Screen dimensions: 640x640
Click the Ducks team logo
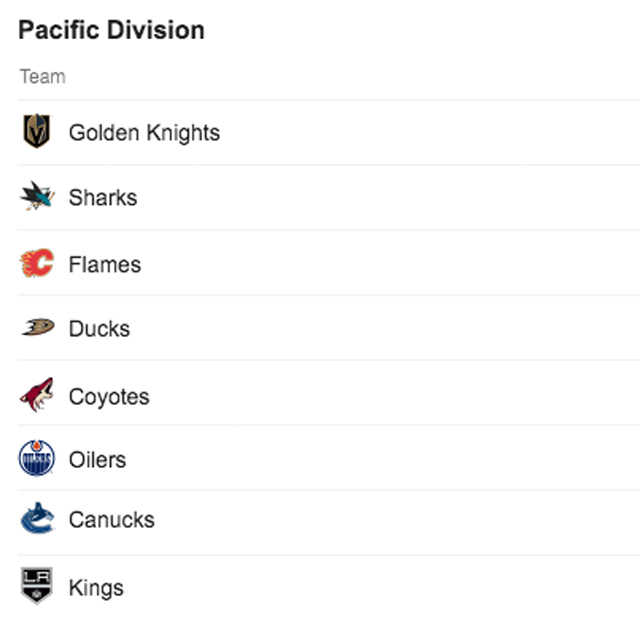point(37,328)
